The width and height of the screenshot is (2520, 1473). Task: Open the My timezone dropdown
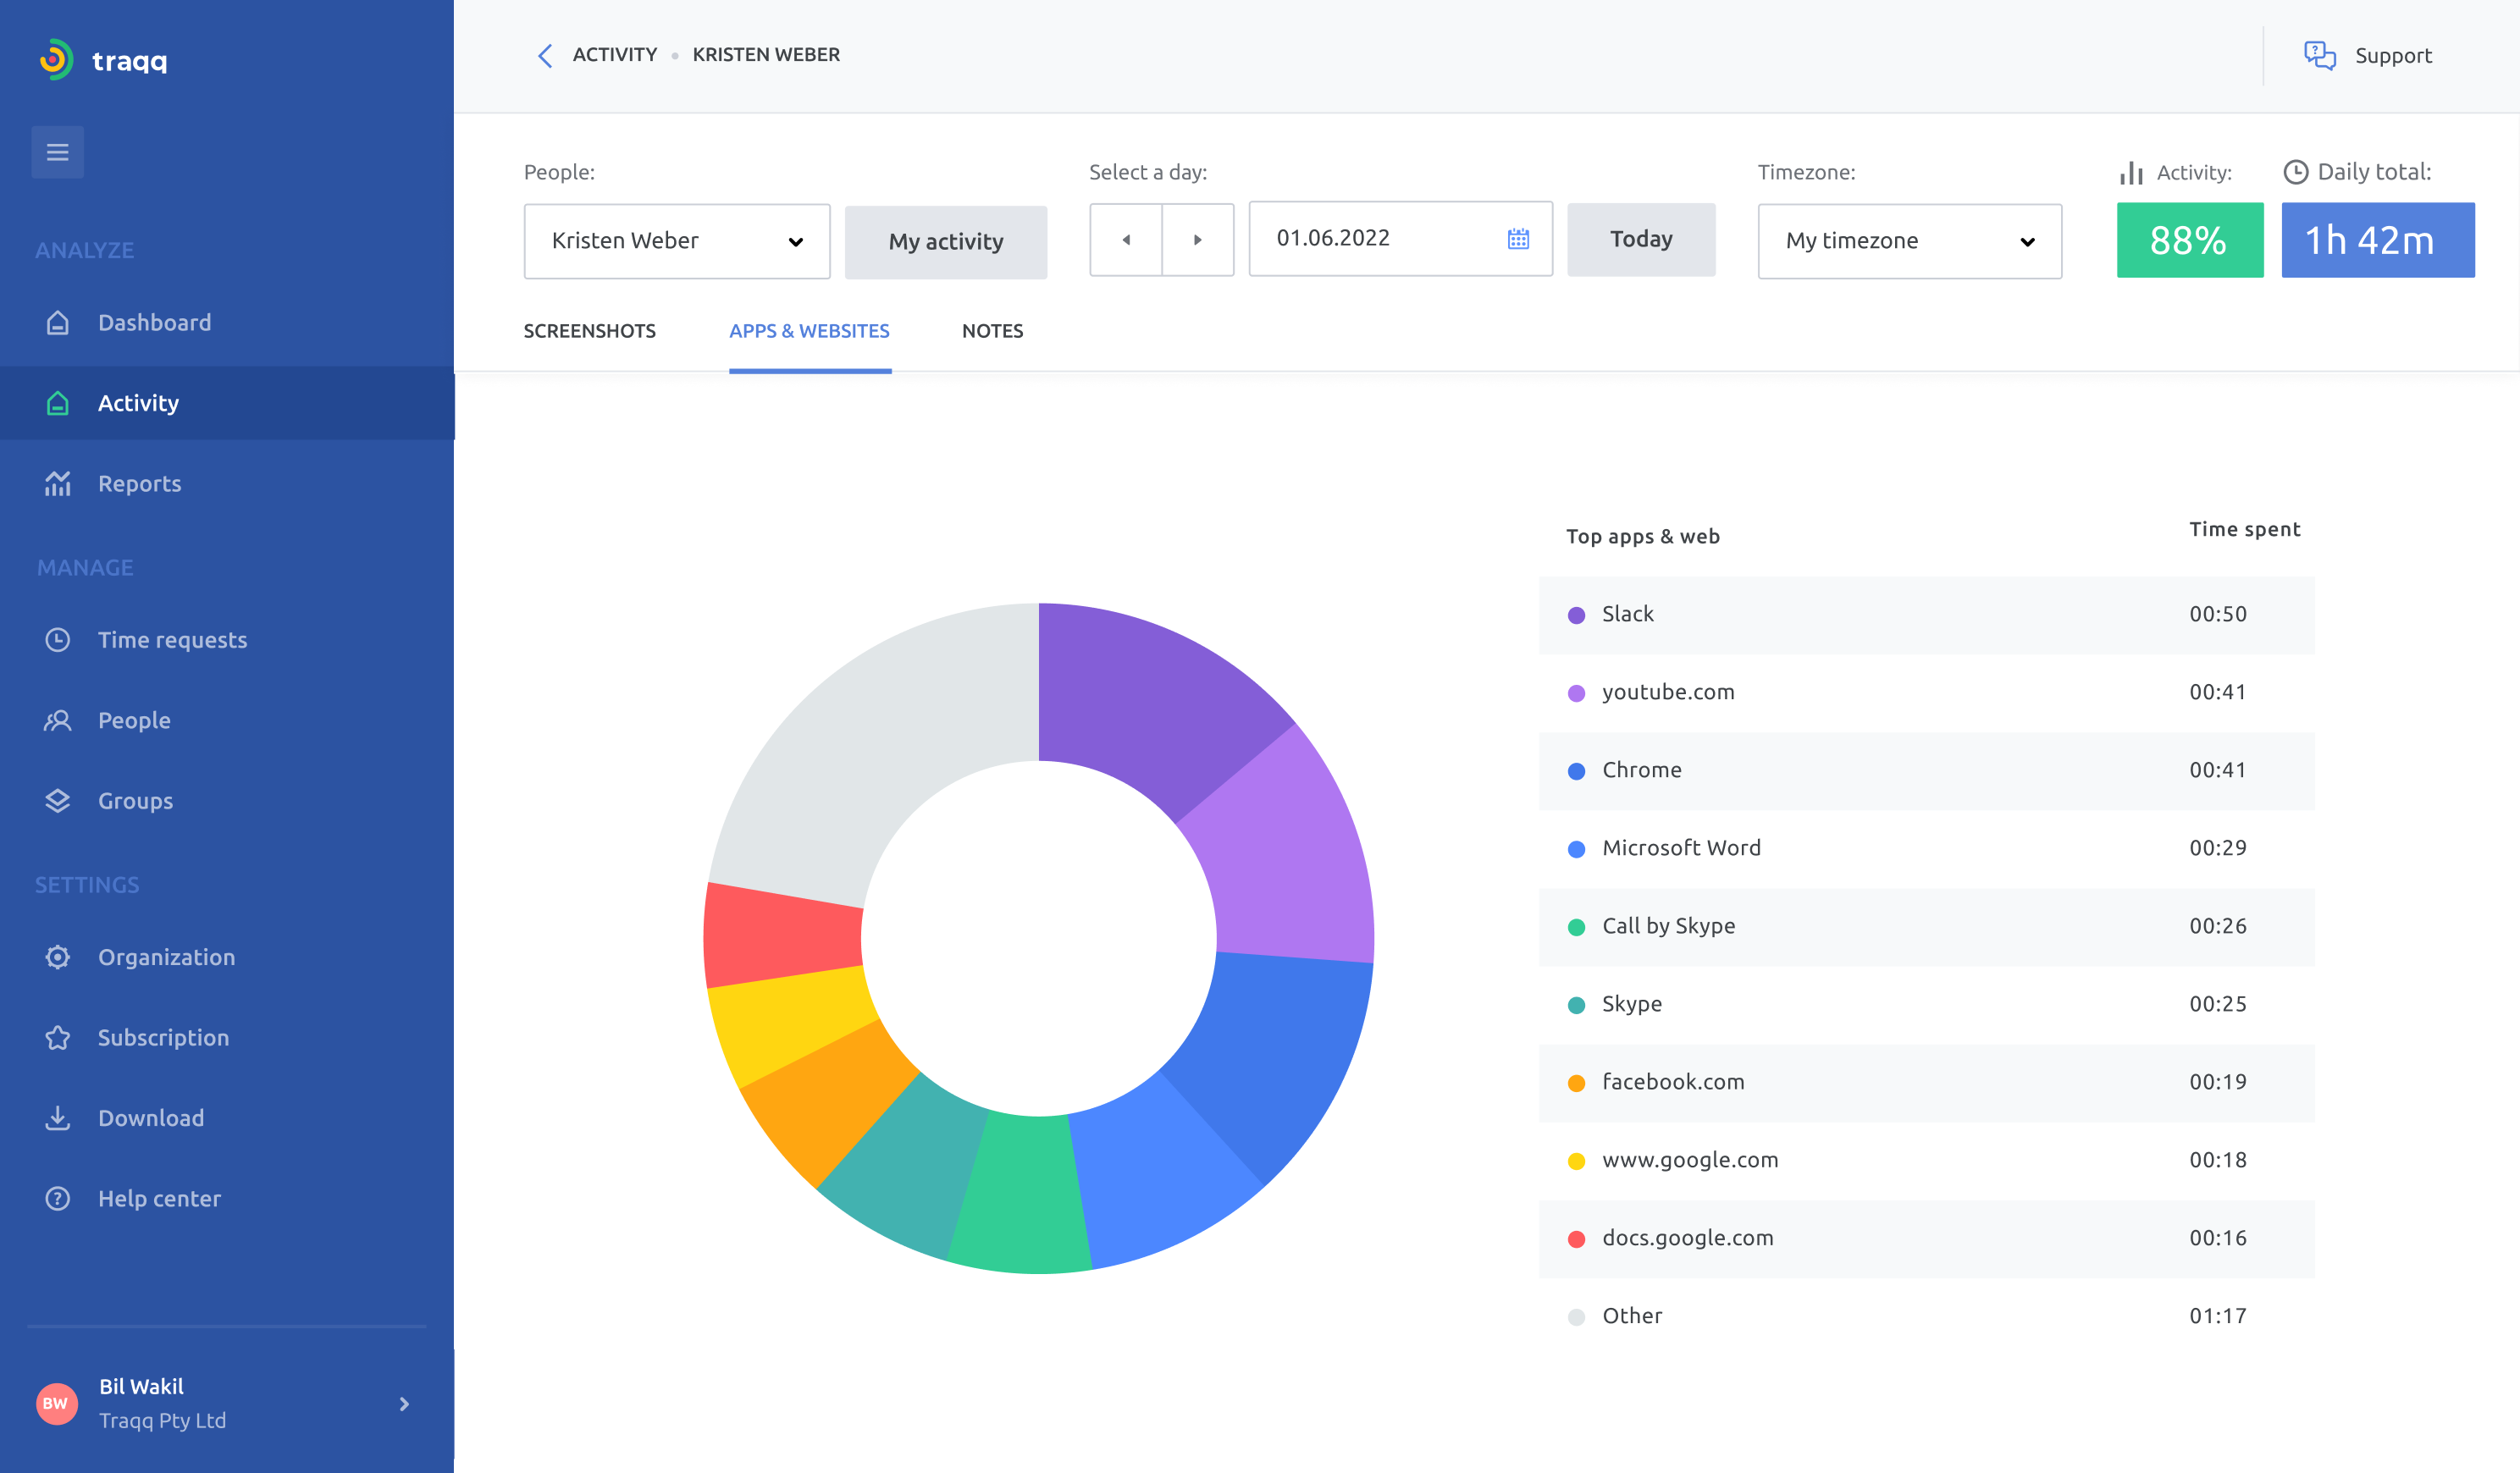tap(1909, 241)
